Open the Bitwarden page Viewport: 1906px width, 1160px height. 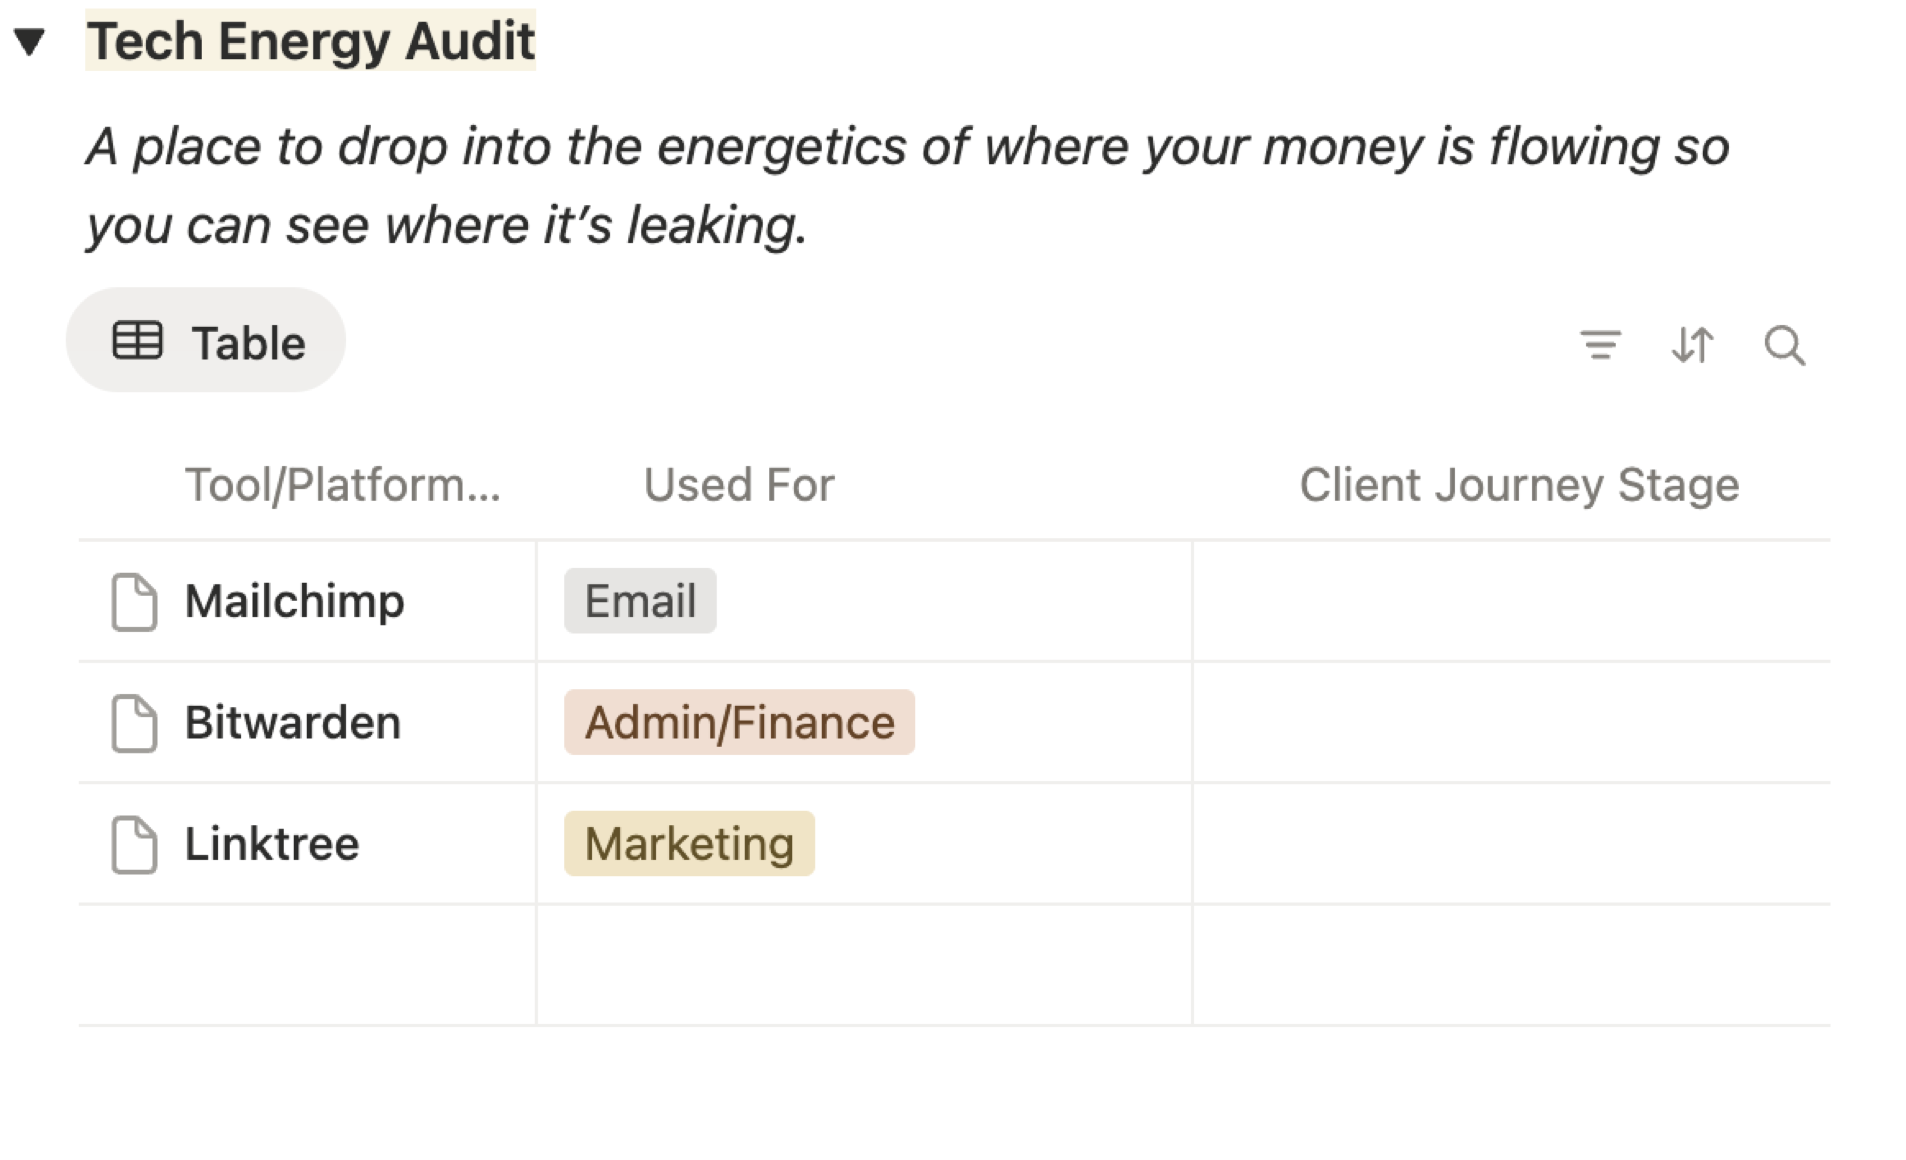coord(292,723)
